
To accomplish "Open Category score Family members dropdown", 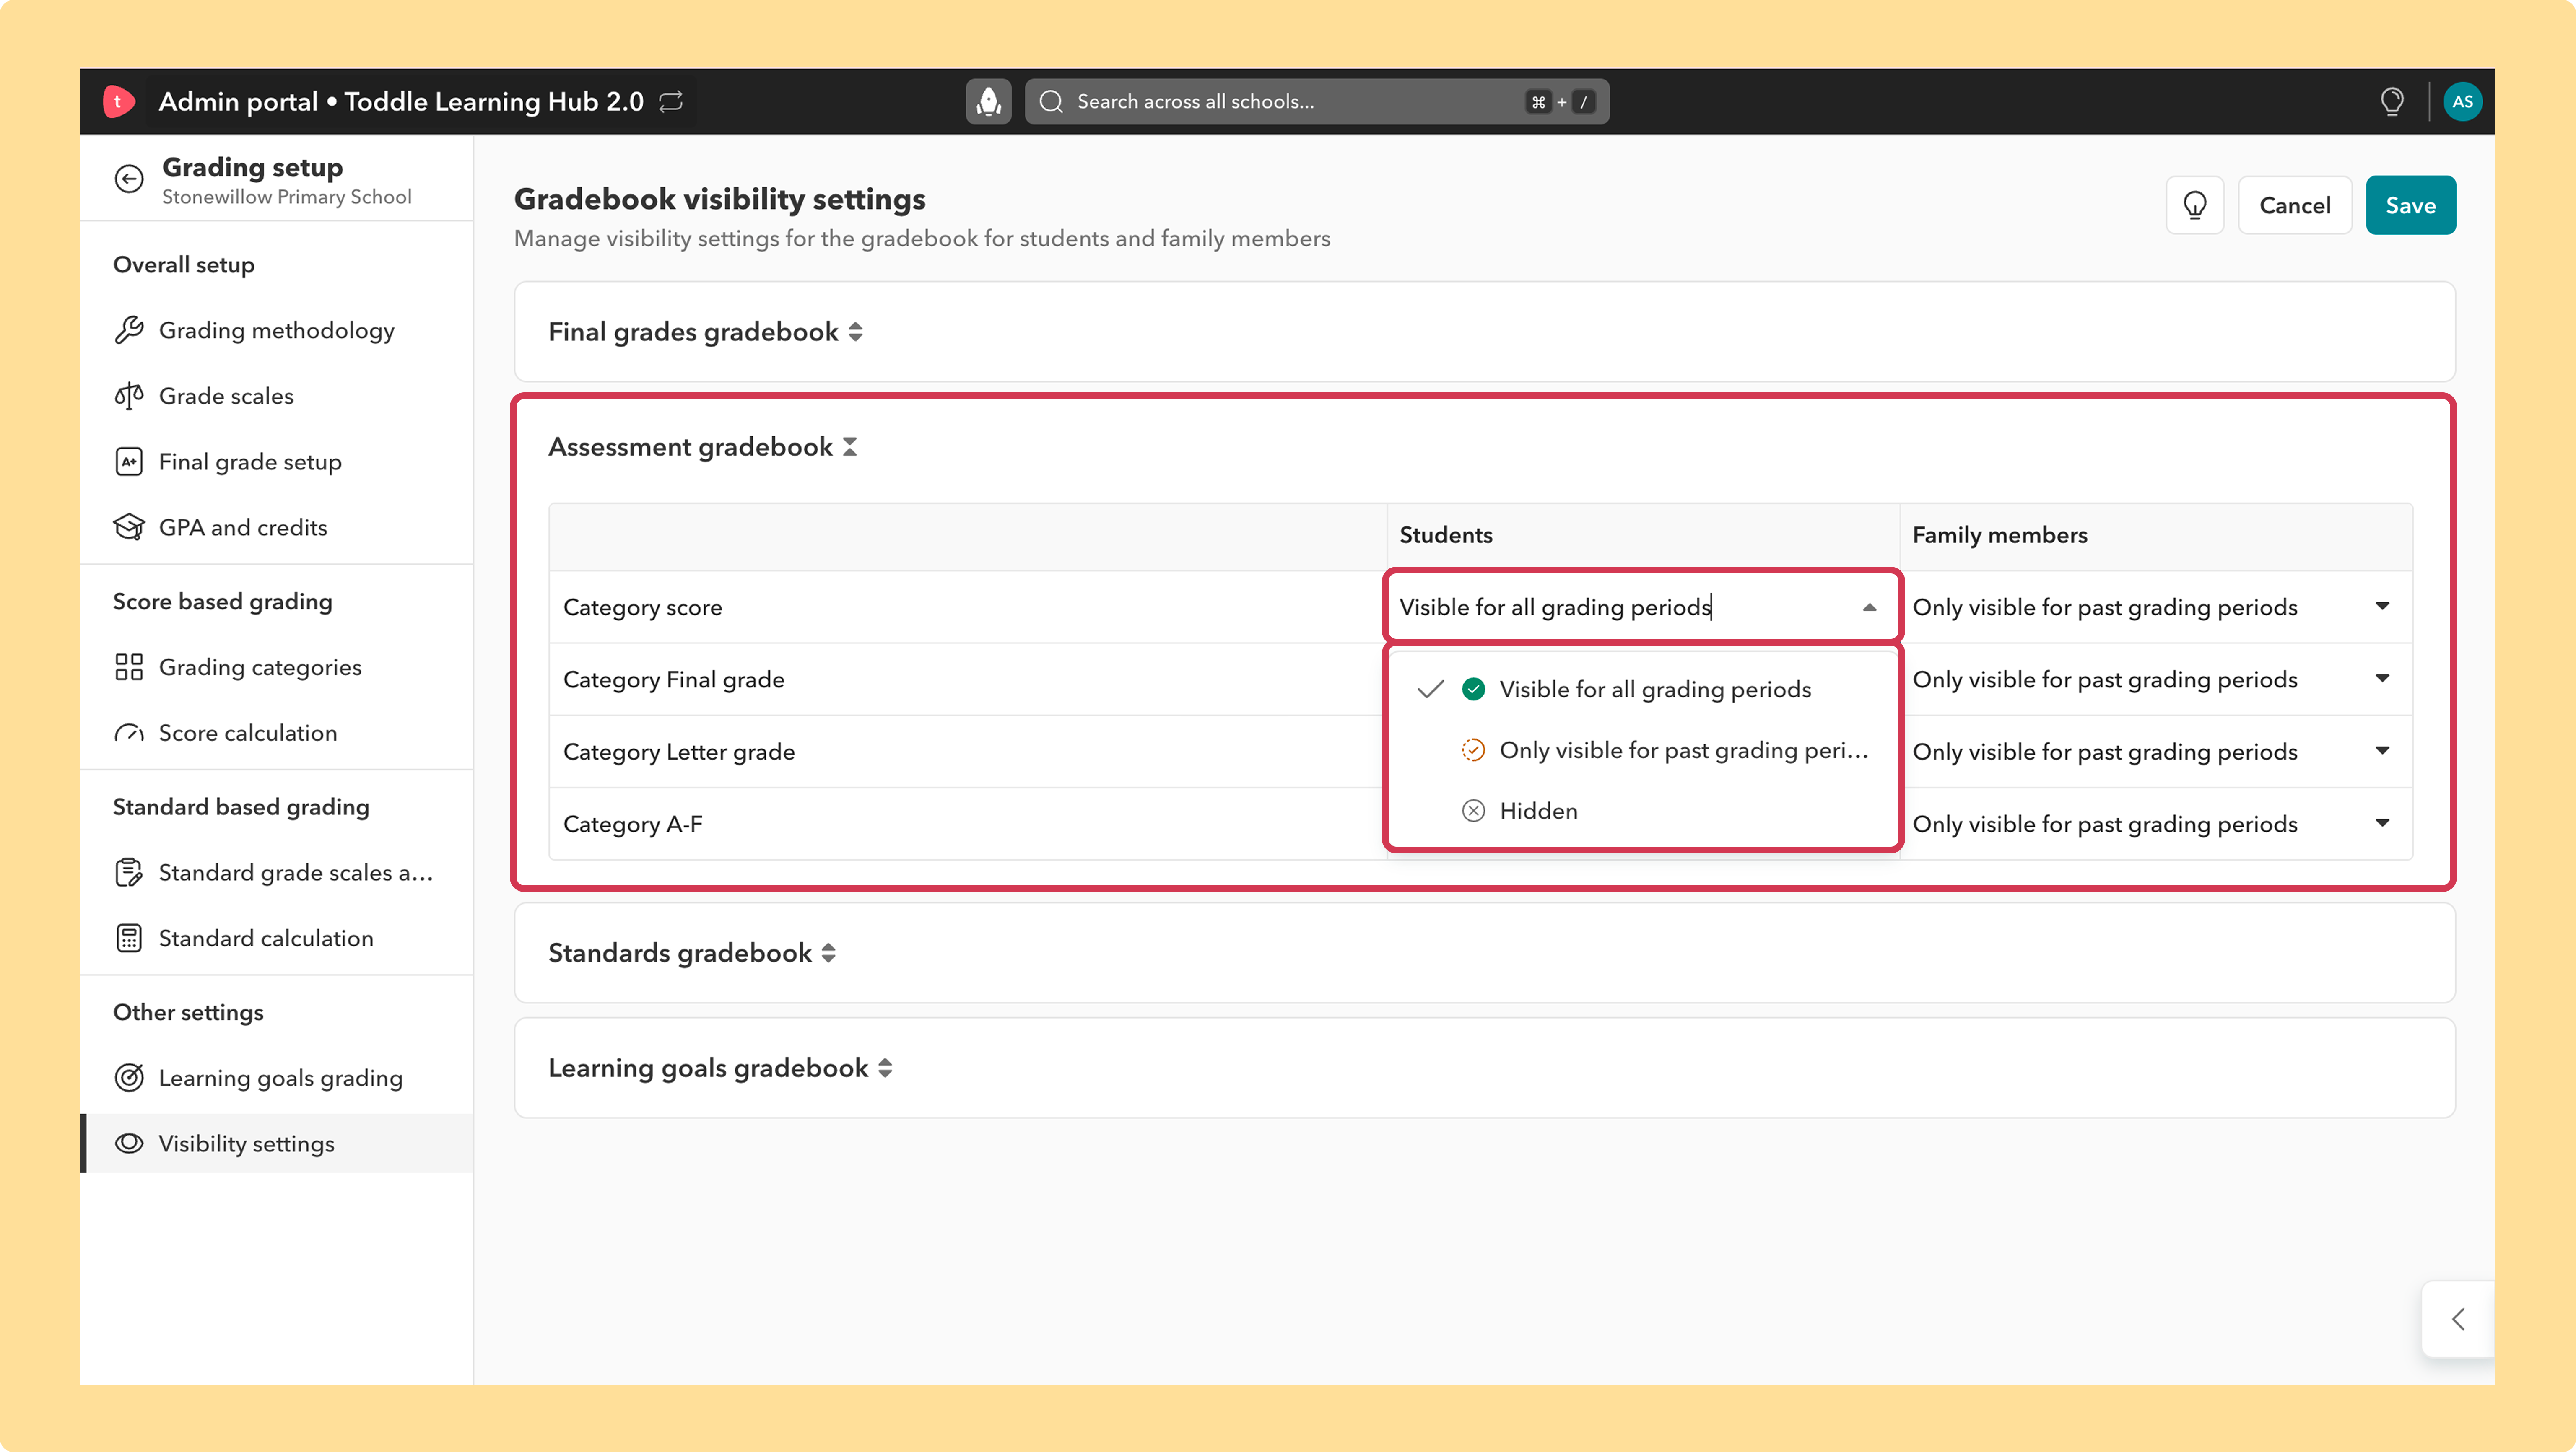I will [x=2155, y=607].
